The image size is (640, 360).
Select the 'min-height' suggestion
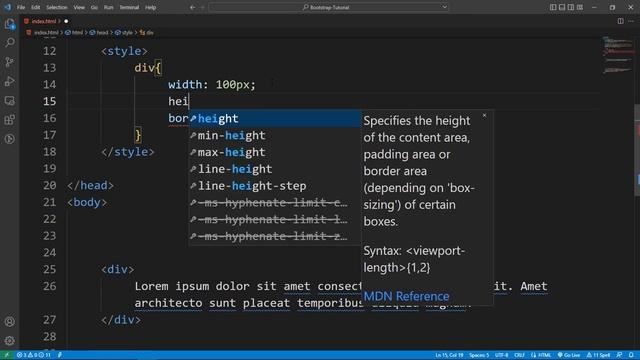point(275,136)
